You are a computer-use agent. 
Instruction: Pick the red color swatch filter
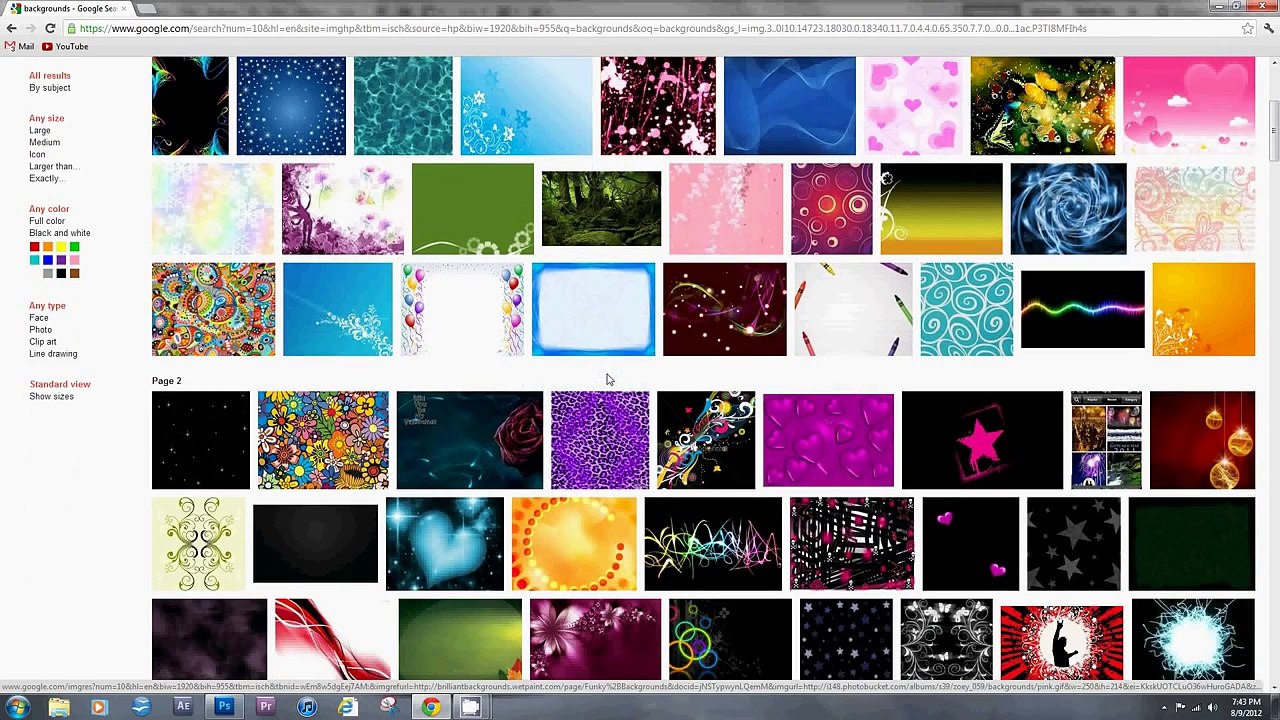(x=34, y=247)
